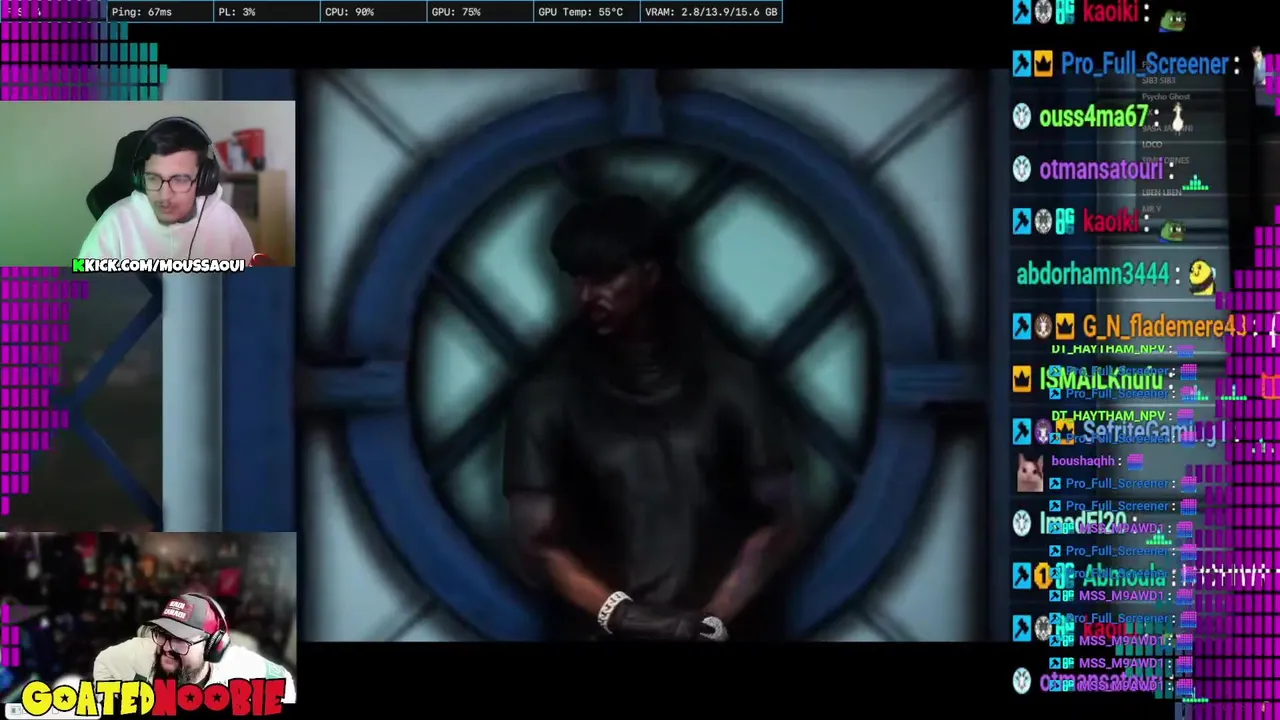Image resolution: width=1280 pixels, height=720 pixels.
Task: Click the crown badge beside the ISMAIL username
Action: click(x=1021, y=379)
